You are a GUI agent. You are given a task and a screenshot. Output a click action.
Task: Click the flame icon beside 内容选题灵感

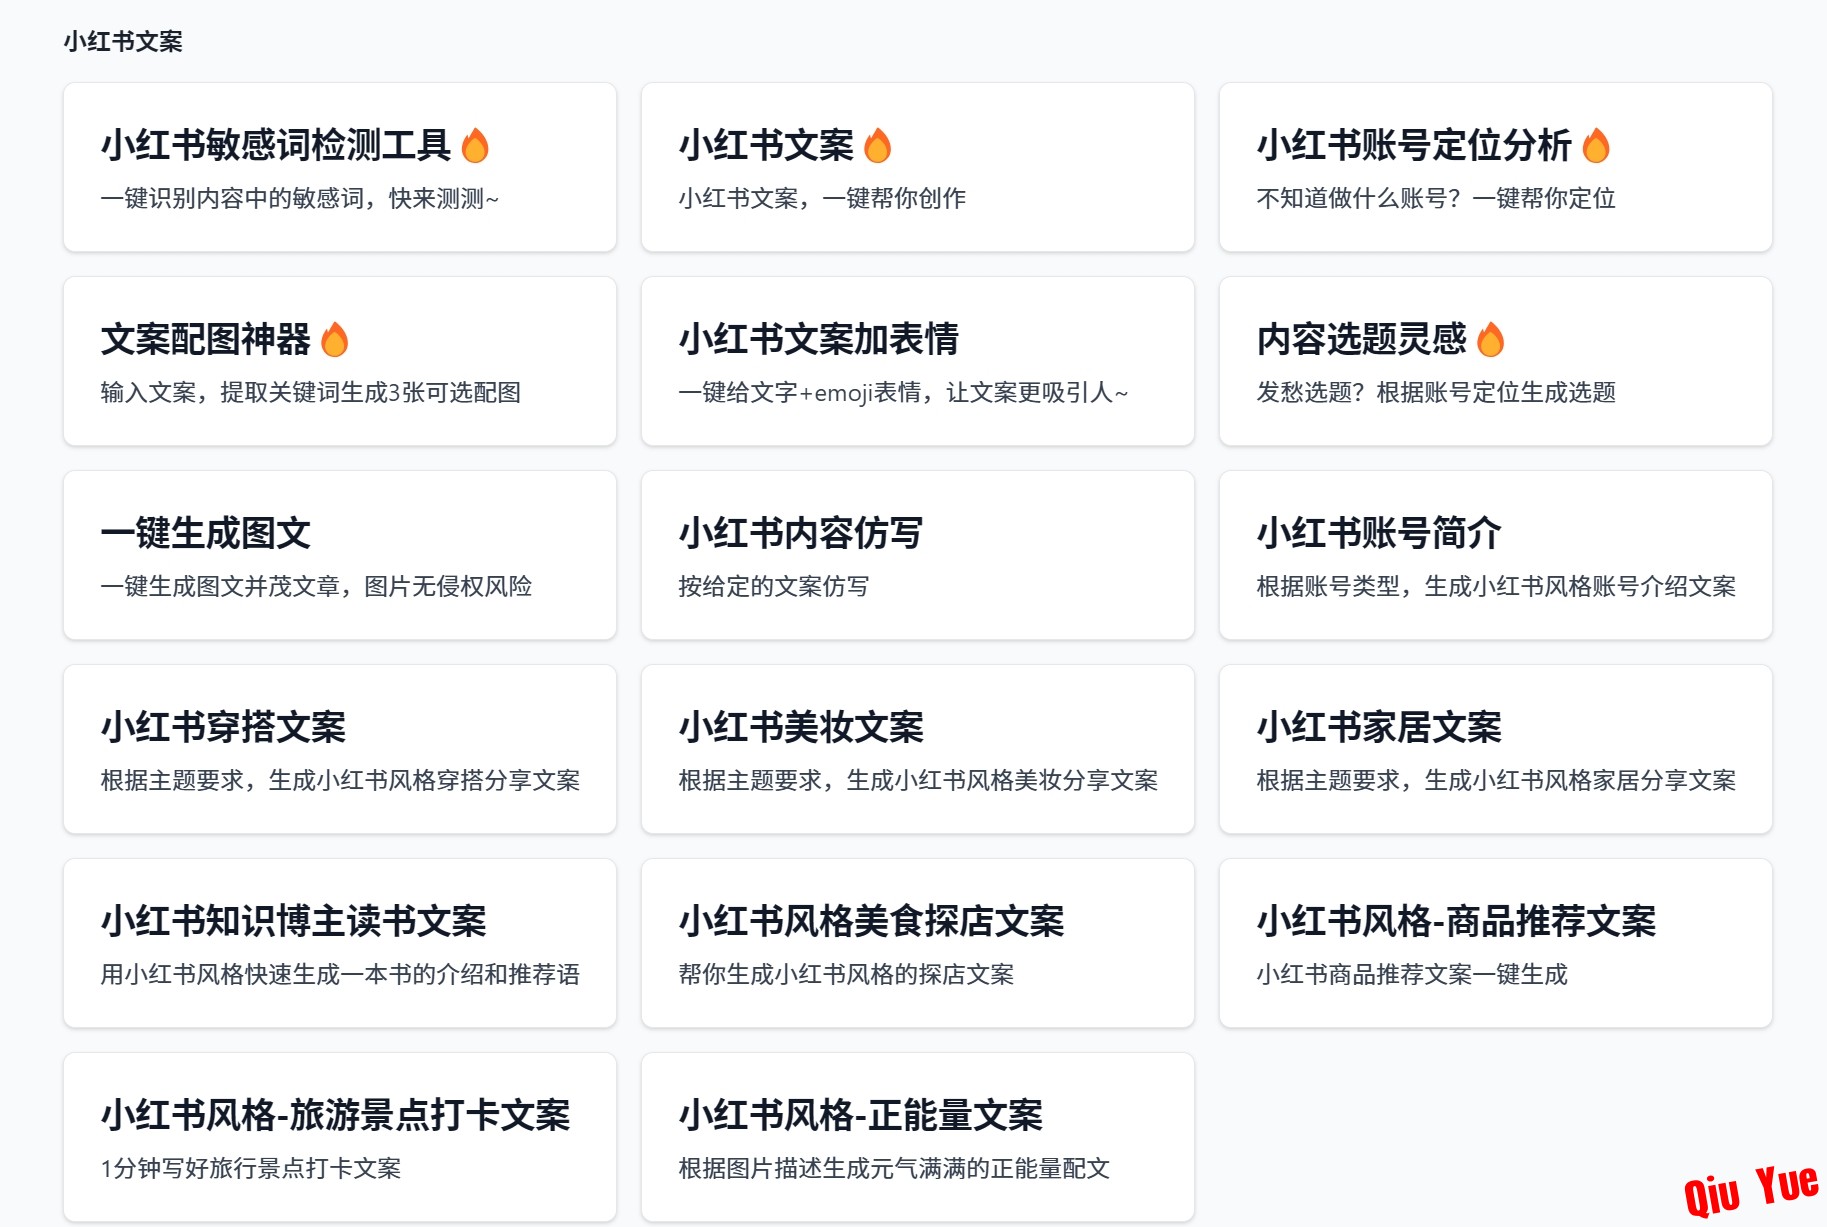pyautogui.click(x=1490, y=340)
